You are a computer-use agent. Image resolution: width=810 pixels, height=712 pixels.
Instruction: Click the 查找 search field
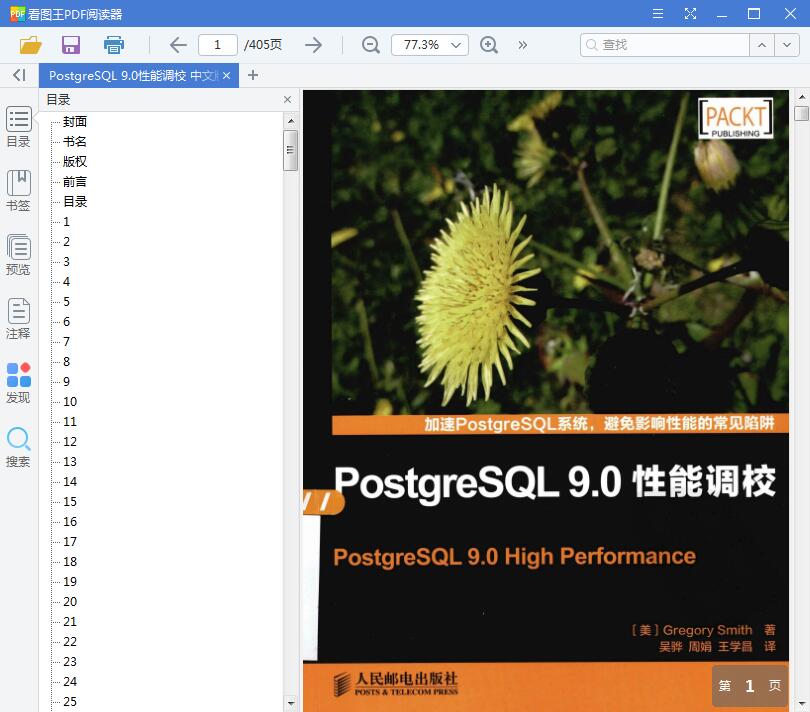pyautogui.click(x=664, y=45)
